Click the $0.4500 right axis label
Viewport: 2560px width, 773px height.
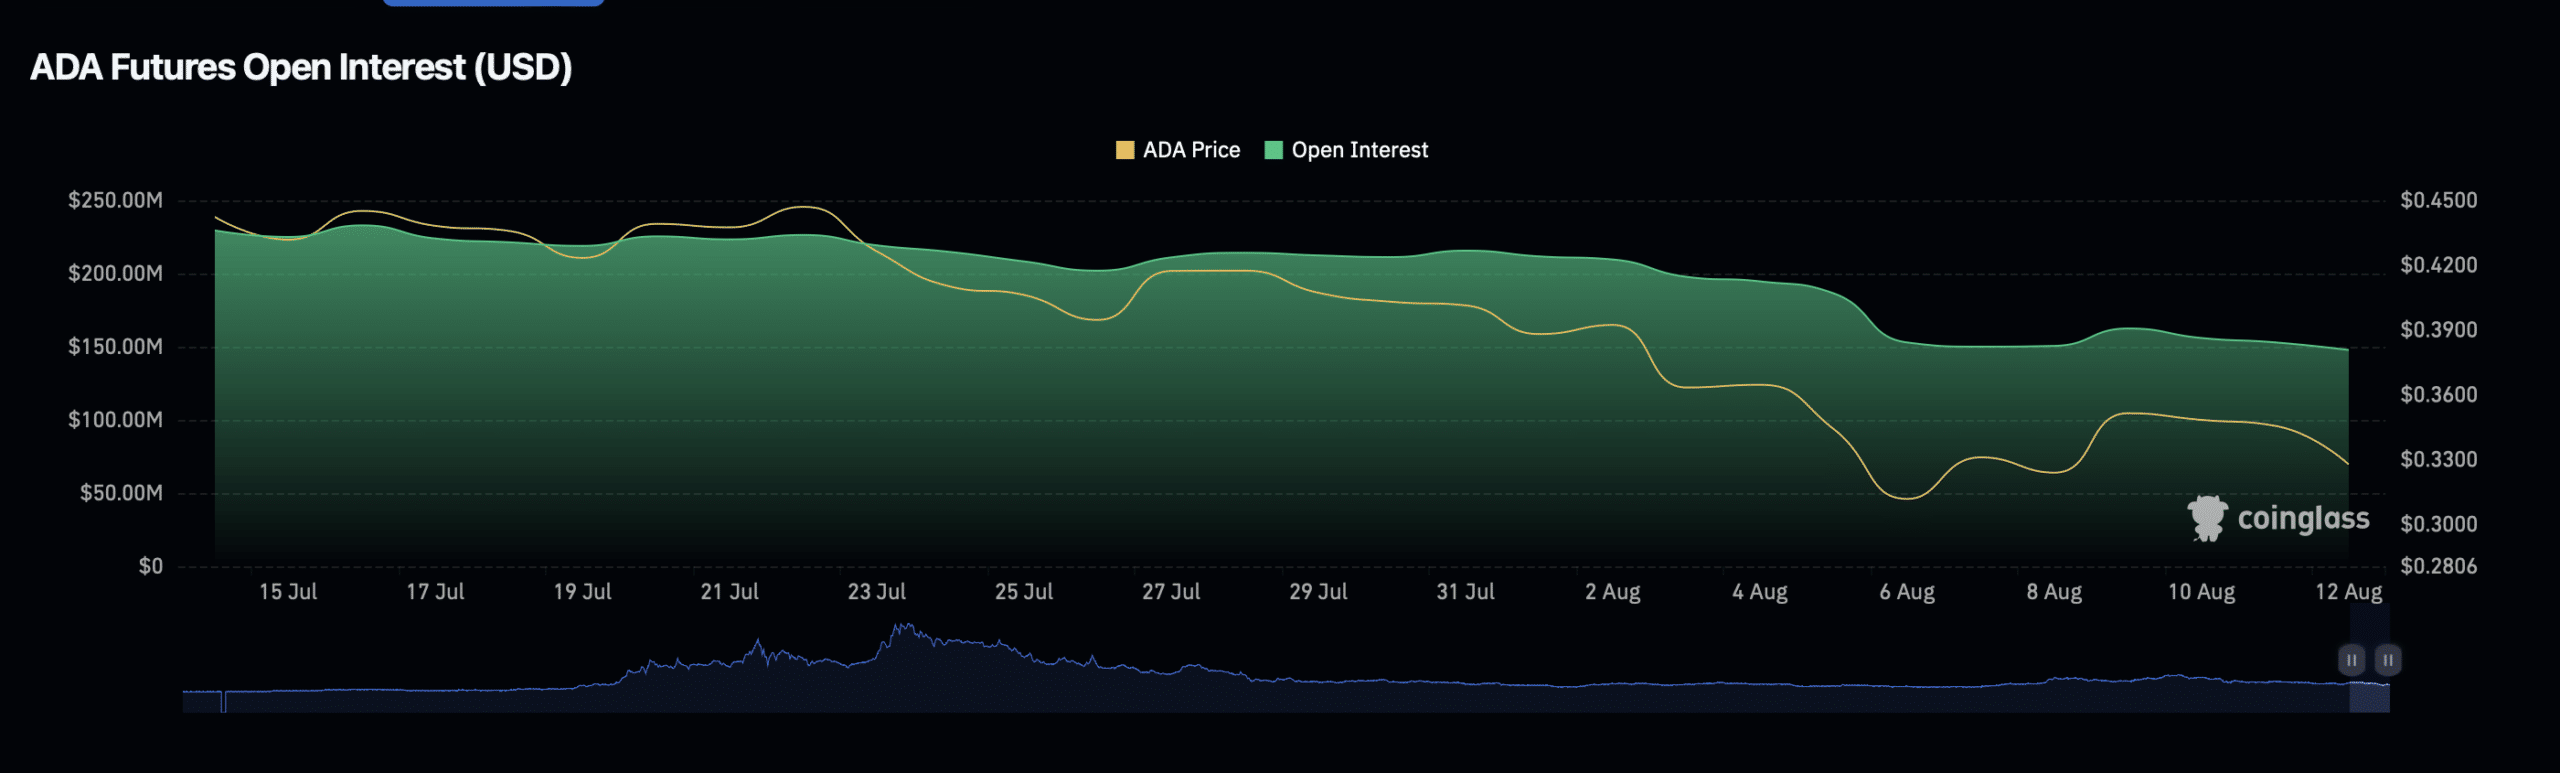2438,200
